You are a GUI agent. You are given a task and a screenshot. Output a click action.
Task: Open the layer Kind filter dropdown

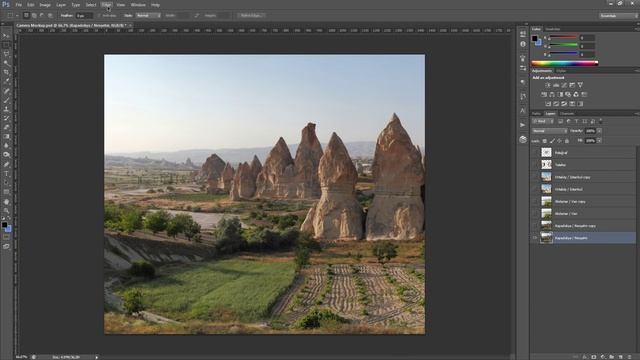(543, 121)
